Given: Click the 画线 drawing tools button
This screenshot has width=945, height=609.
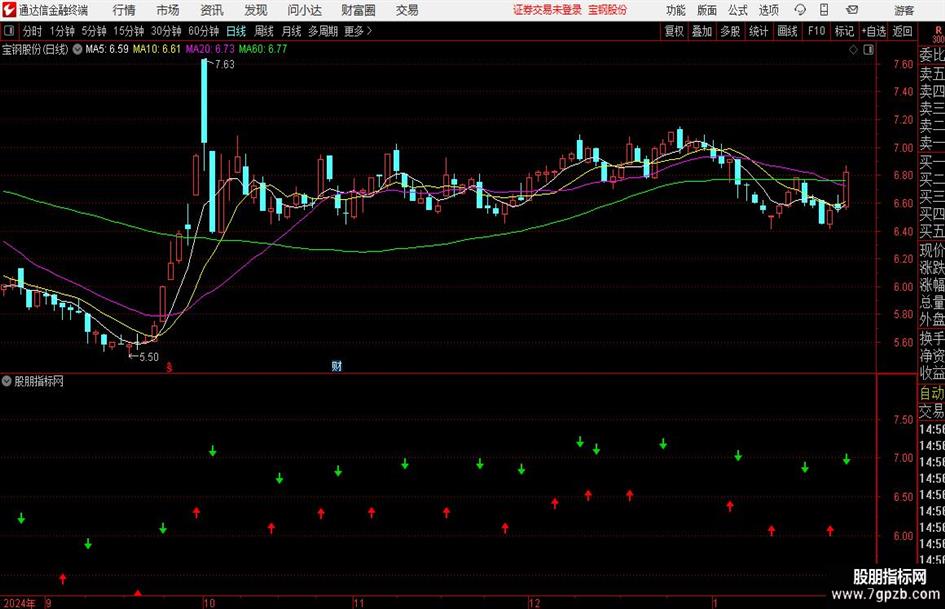Looking at the screenshot, I should (787, 31).
